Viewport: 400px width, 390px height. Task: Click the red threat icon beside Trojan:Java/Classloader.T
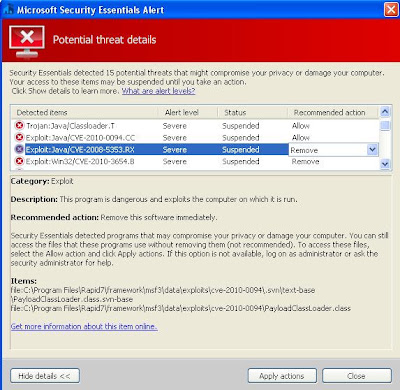[x=20, y=125]
